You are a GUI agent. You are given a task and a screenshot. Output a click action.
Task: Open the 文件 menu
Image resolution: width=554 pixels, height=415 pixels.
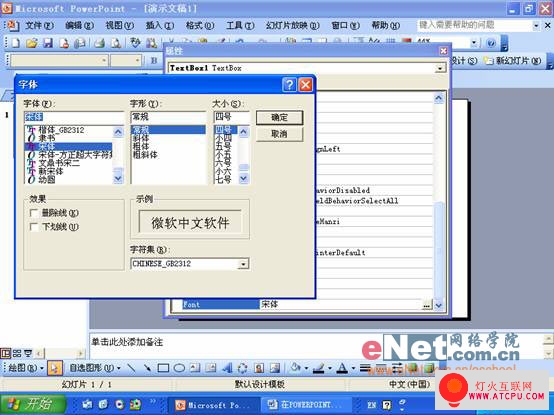coord(40,25)
